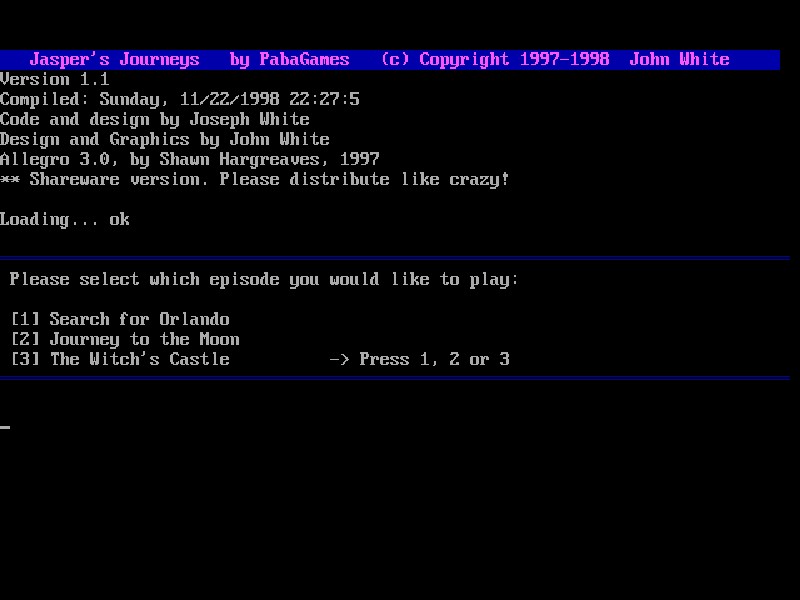
Task: Click 'Design and Graphics by John White'
Action: [x=165, y=139]
